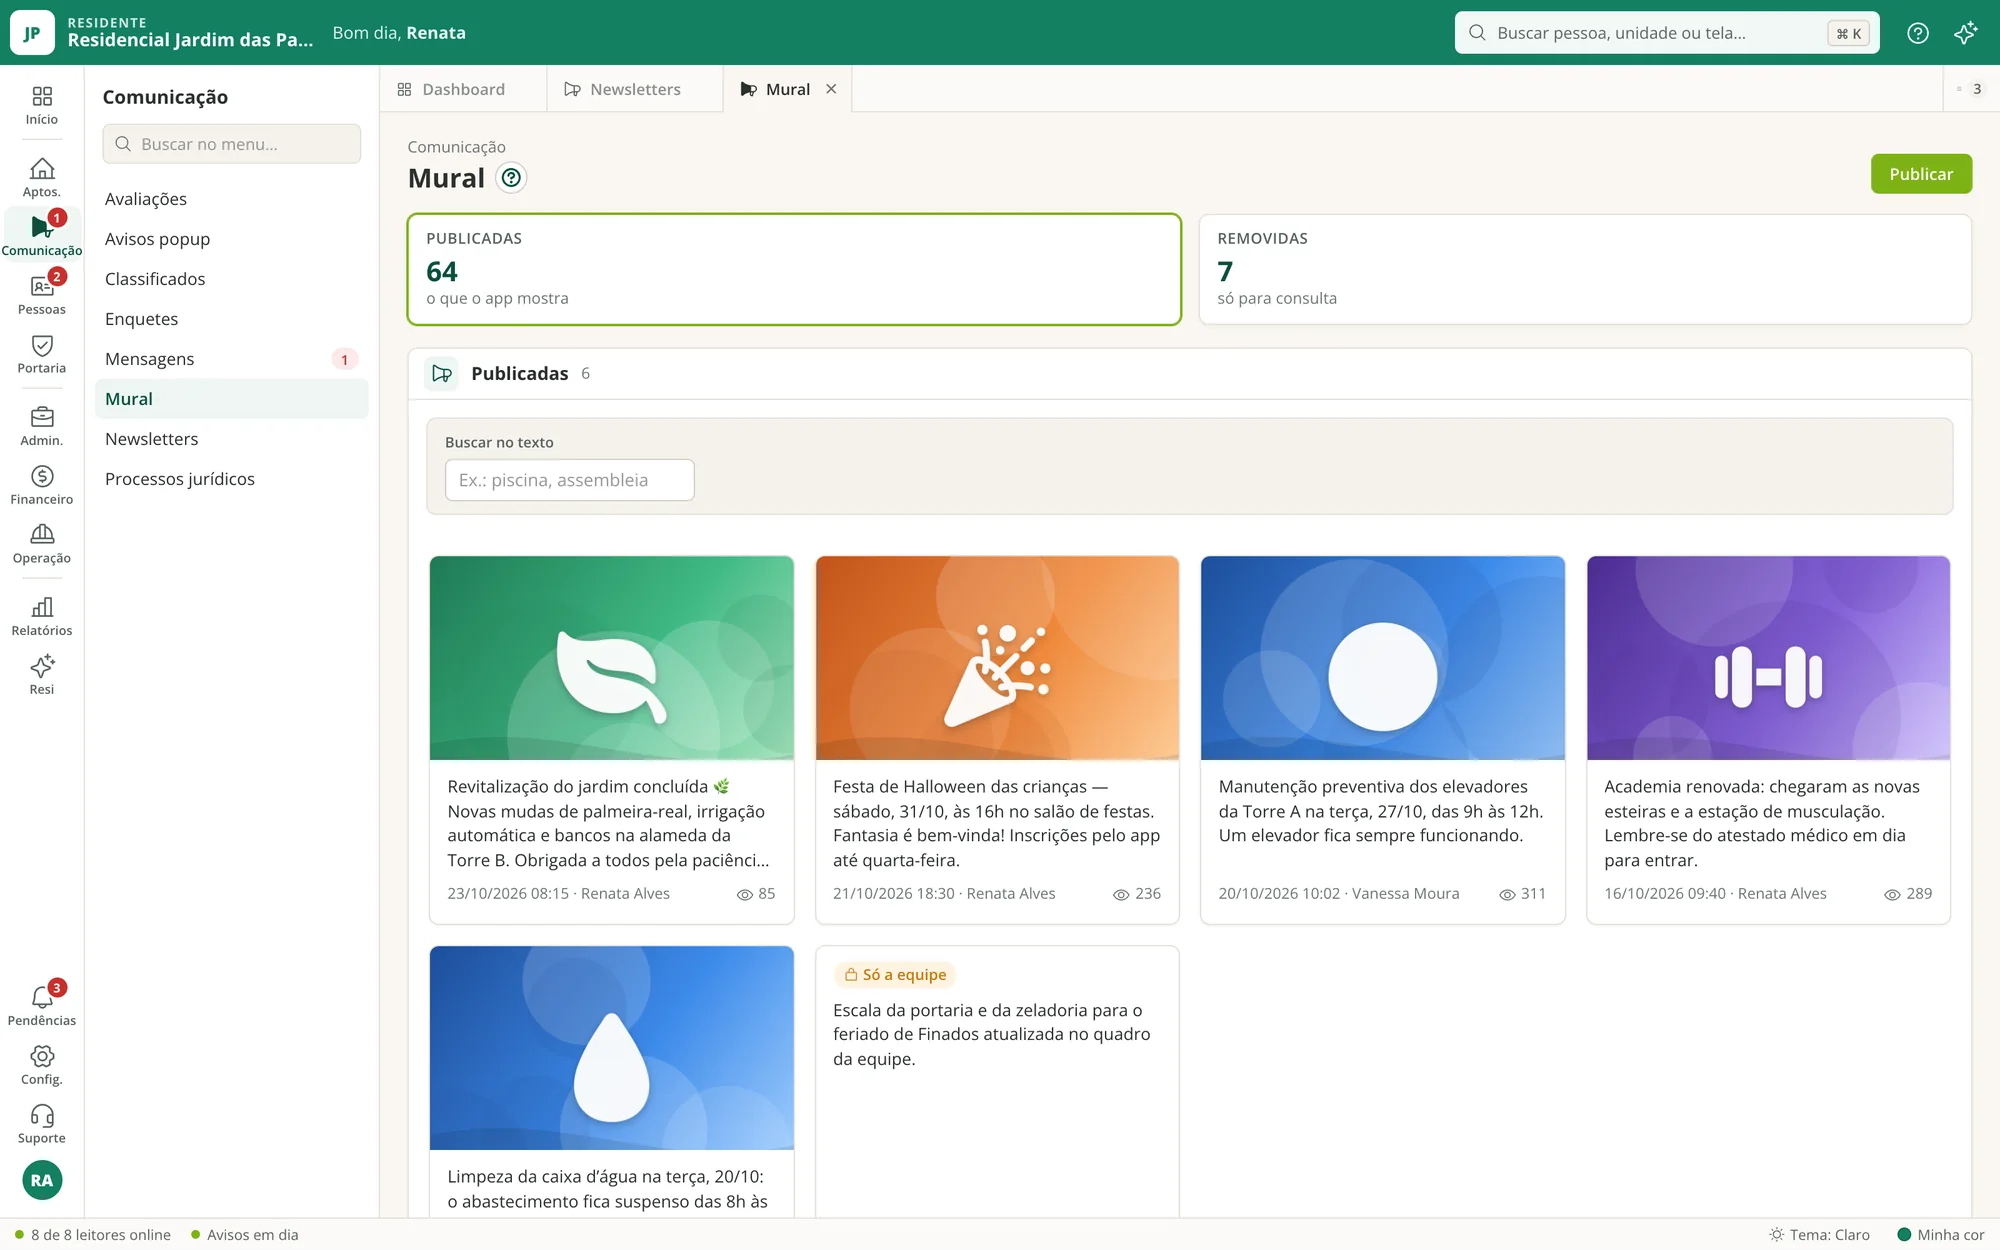Open the tab counter dropdown showing 3
The height and width of the screenshot is (1250, 2000).
[1969, 89]
